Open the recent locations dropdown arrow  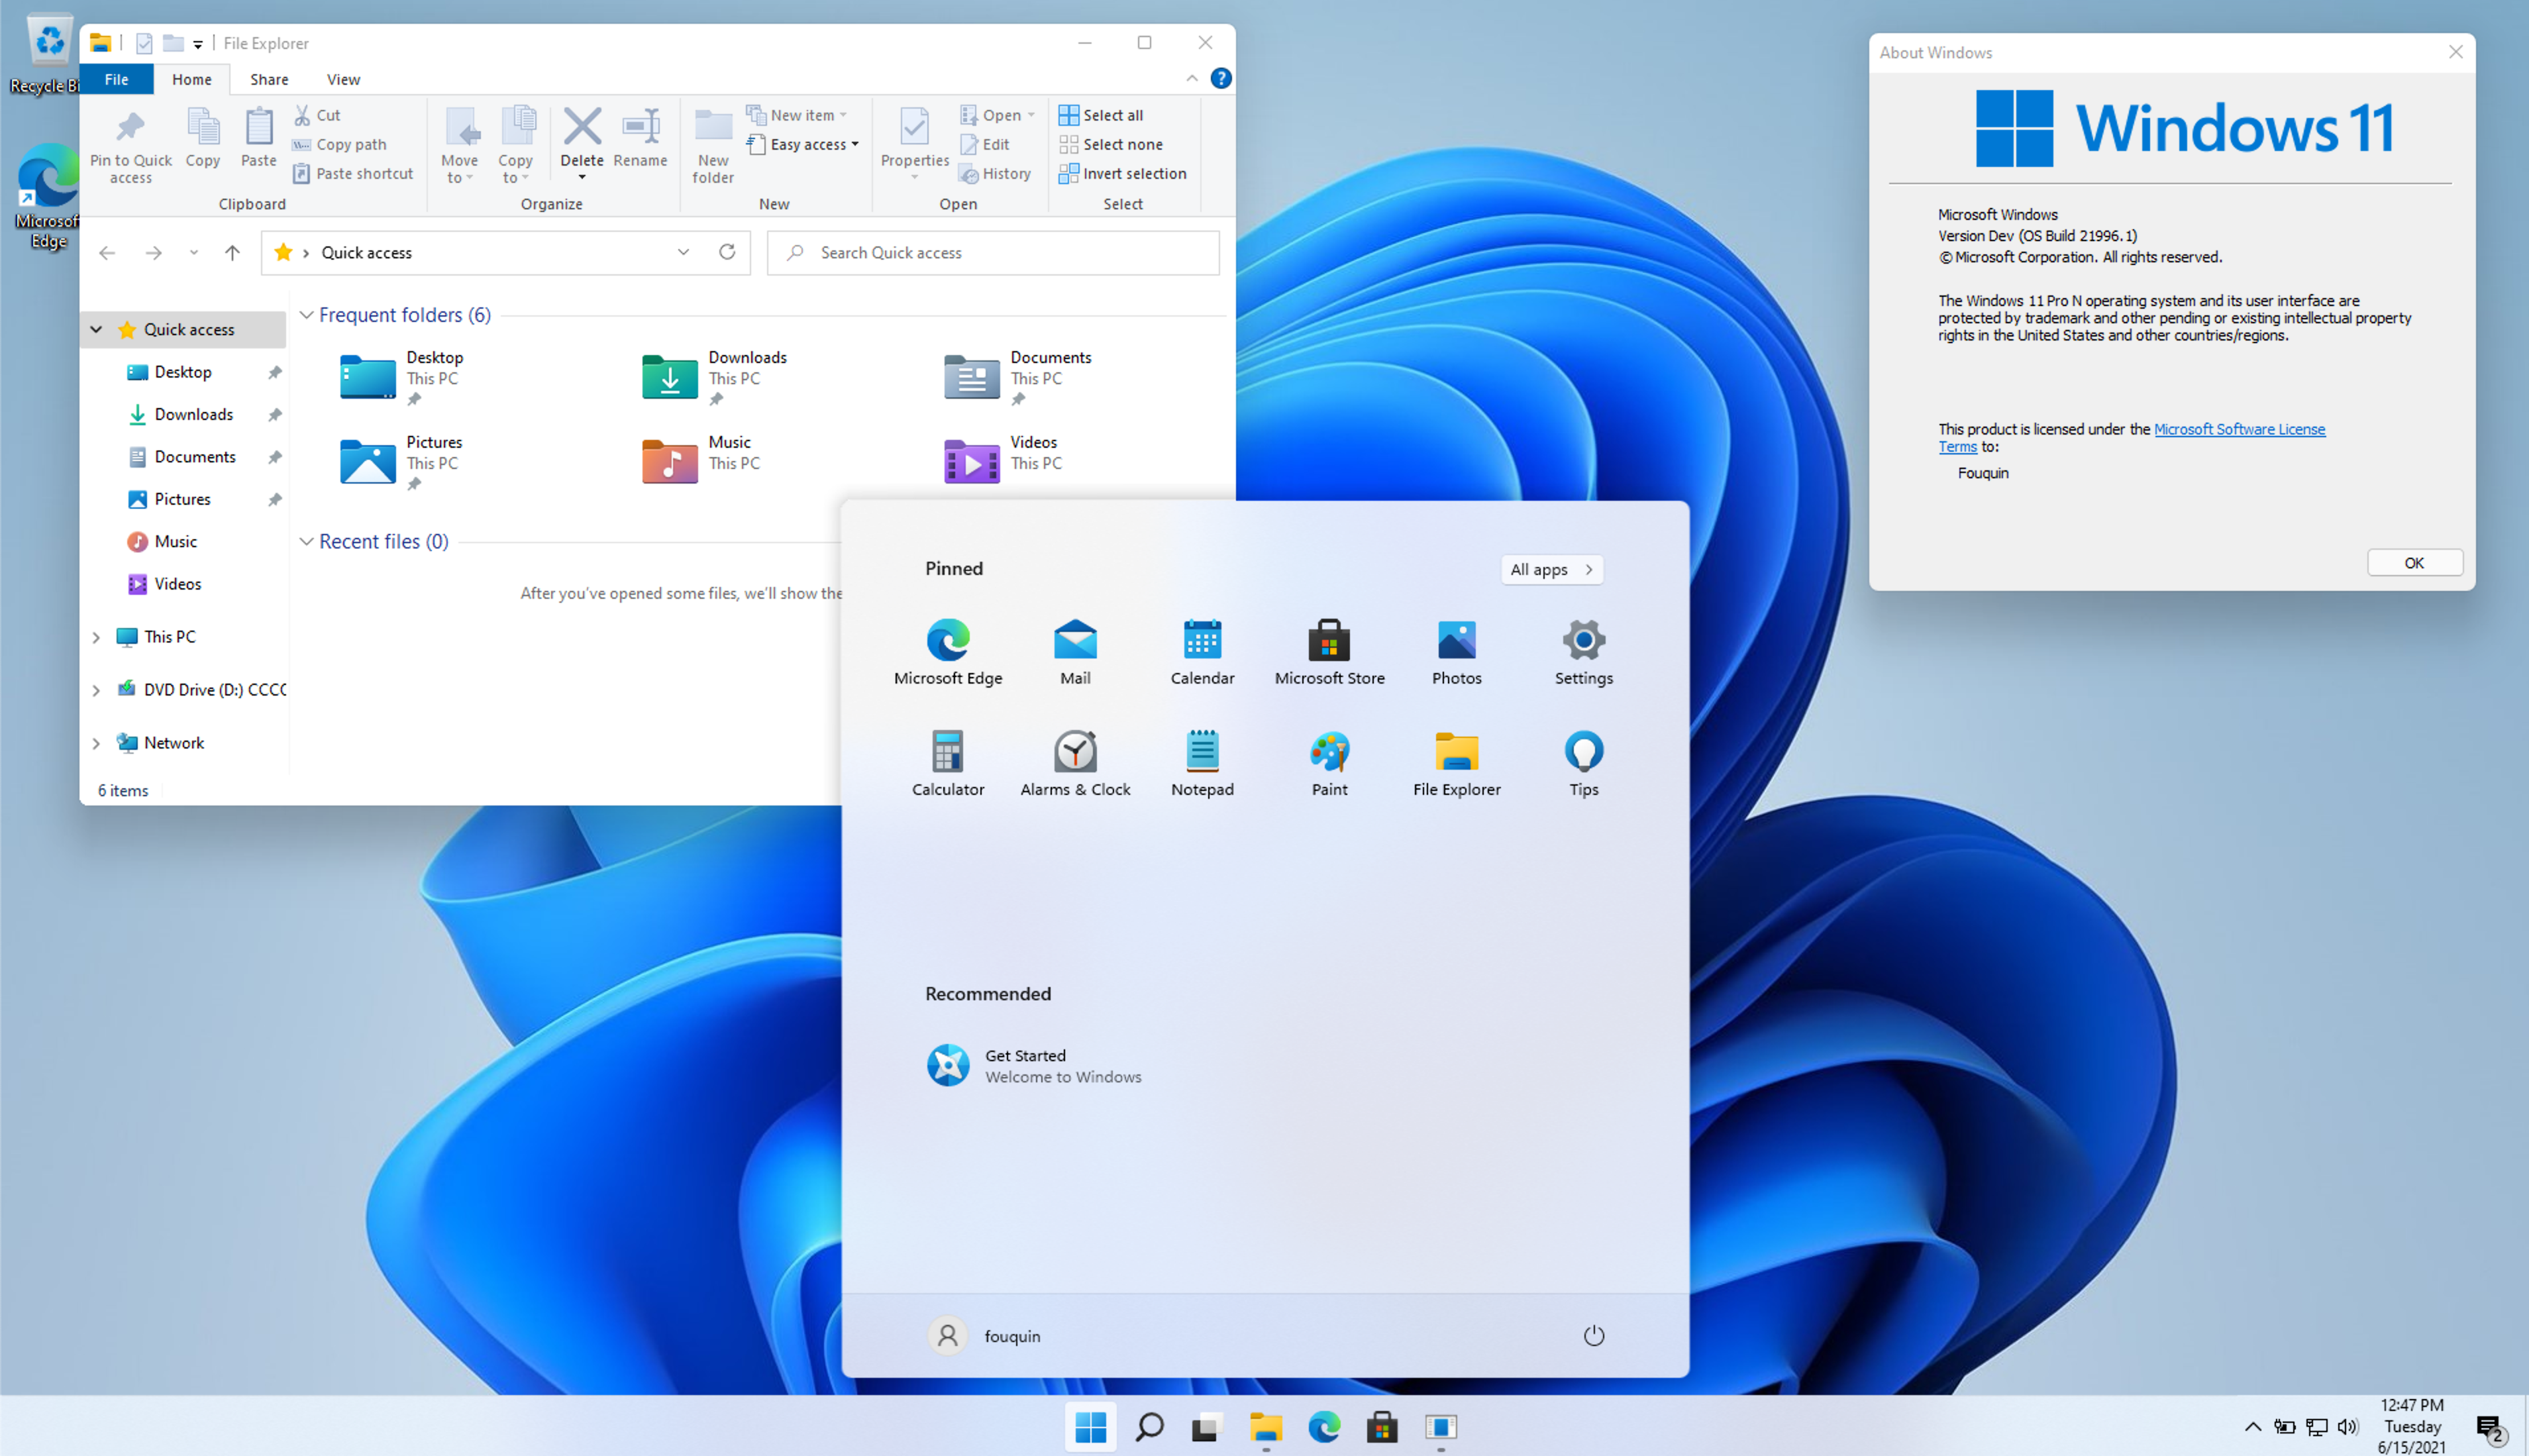pos(193,253)
